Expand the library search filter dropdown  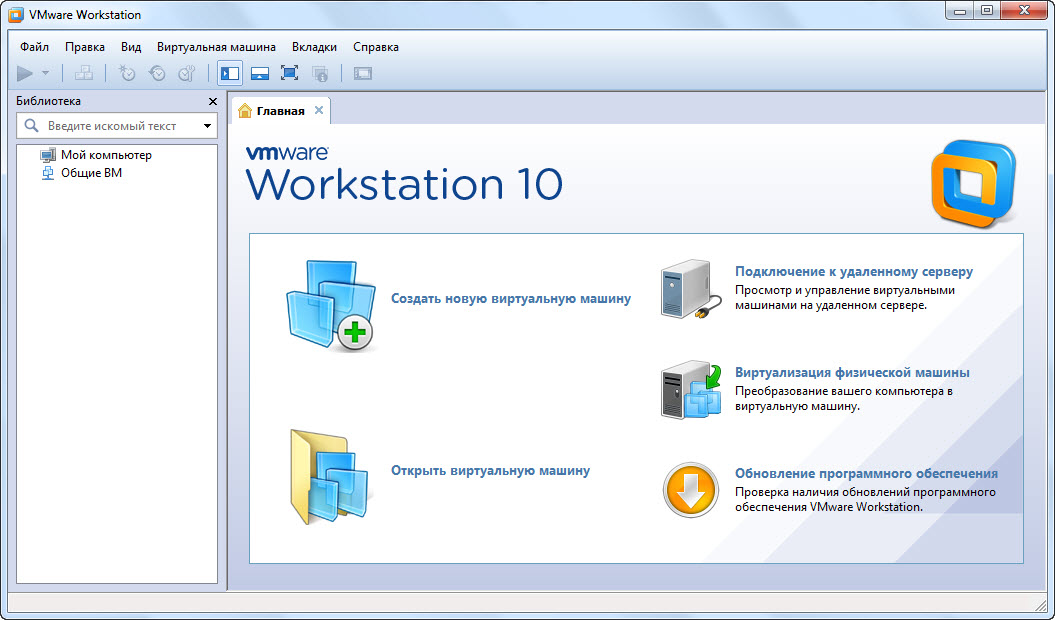pyautogui.click(x=207, y=126)
